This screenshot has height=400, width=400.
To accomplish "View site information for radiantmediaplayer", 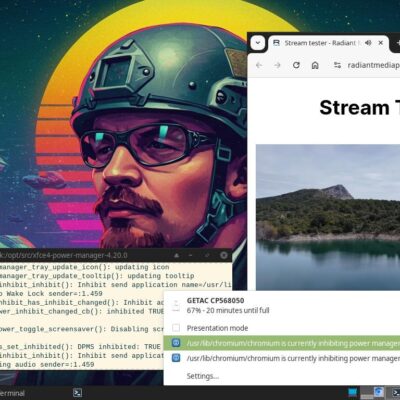I will click(x=337, y=65).
